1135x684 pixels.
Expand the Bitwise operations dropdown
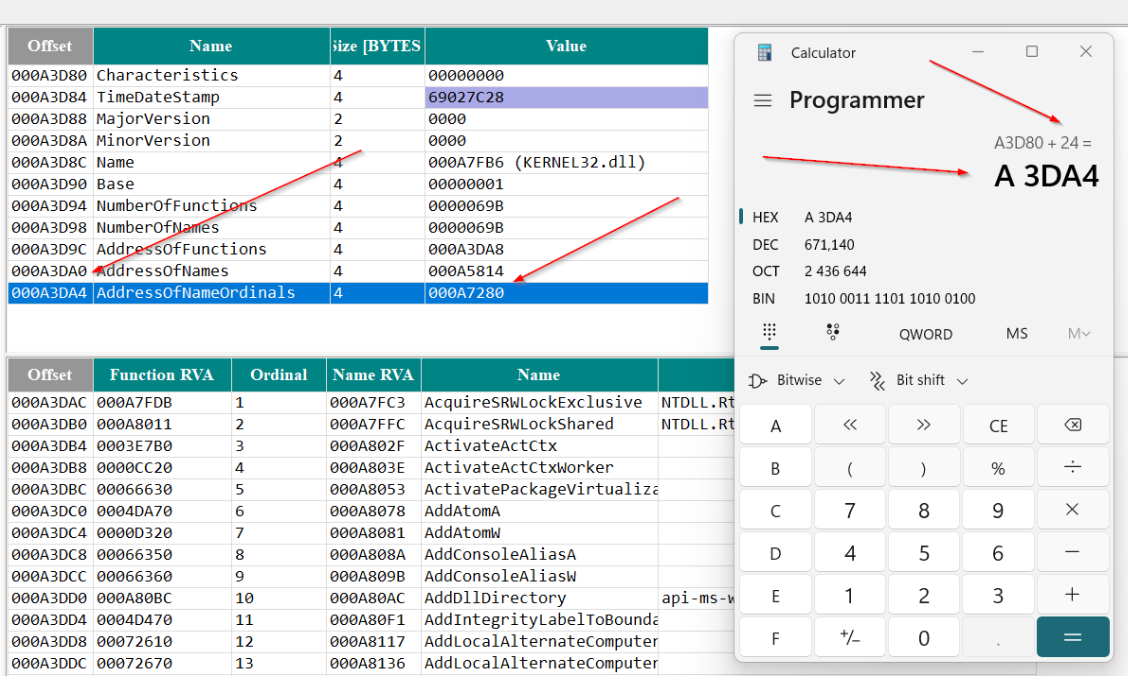point(797,381)
